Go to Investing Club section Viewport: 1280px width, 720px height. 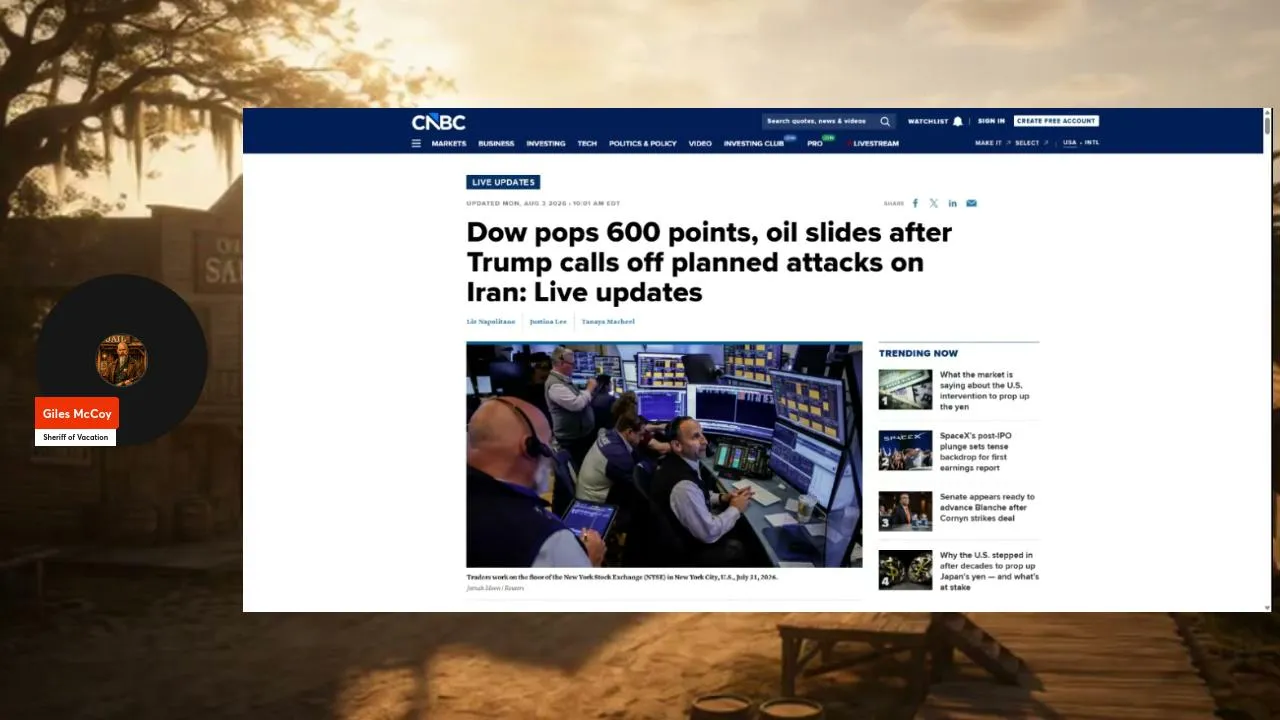[x=754, y=143]
